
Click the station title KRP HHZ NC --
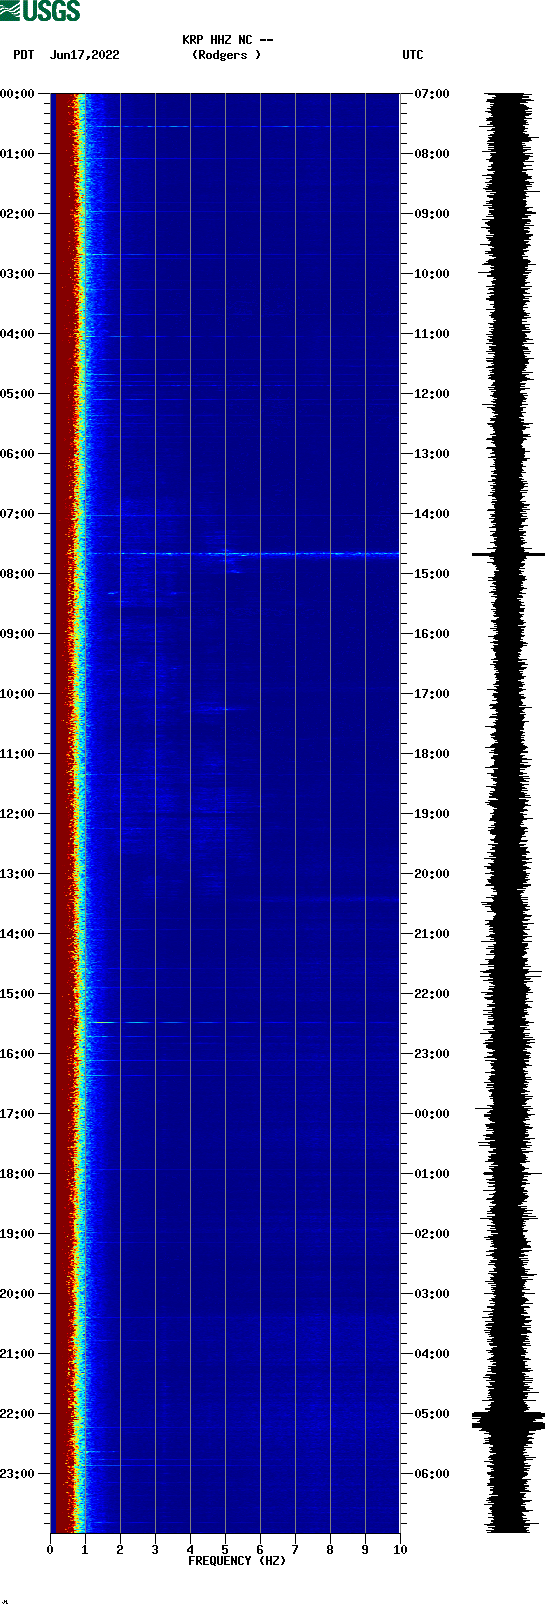(x=228, y=40)
